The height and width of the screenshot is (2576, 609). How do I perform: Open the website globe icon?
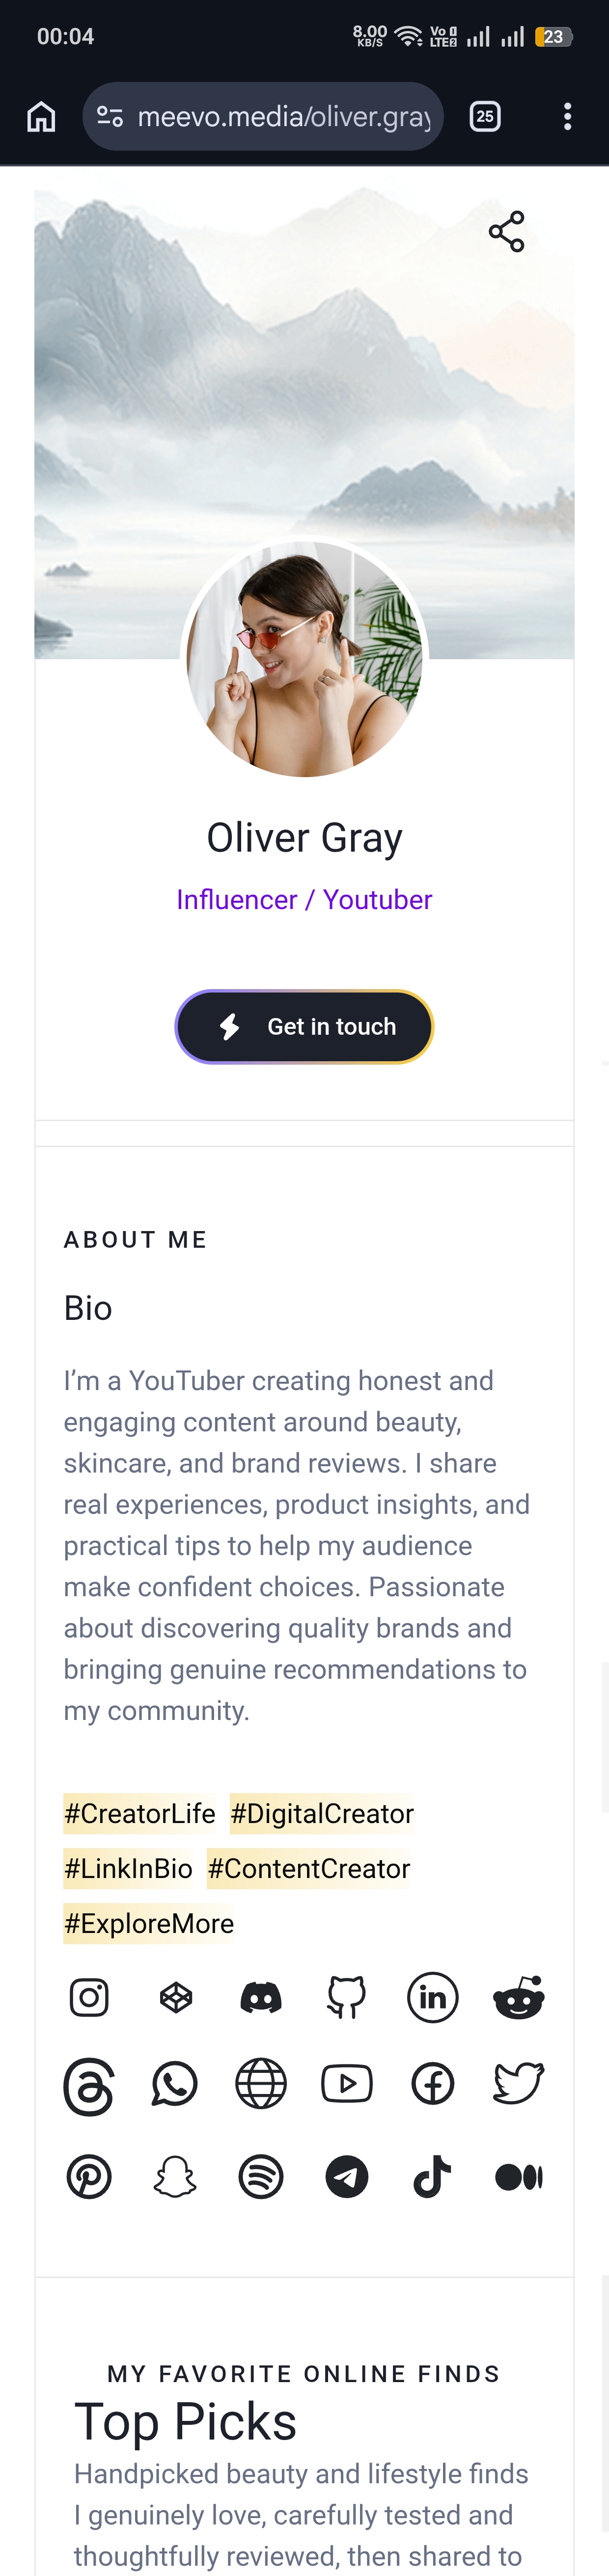pos(261,2084)
